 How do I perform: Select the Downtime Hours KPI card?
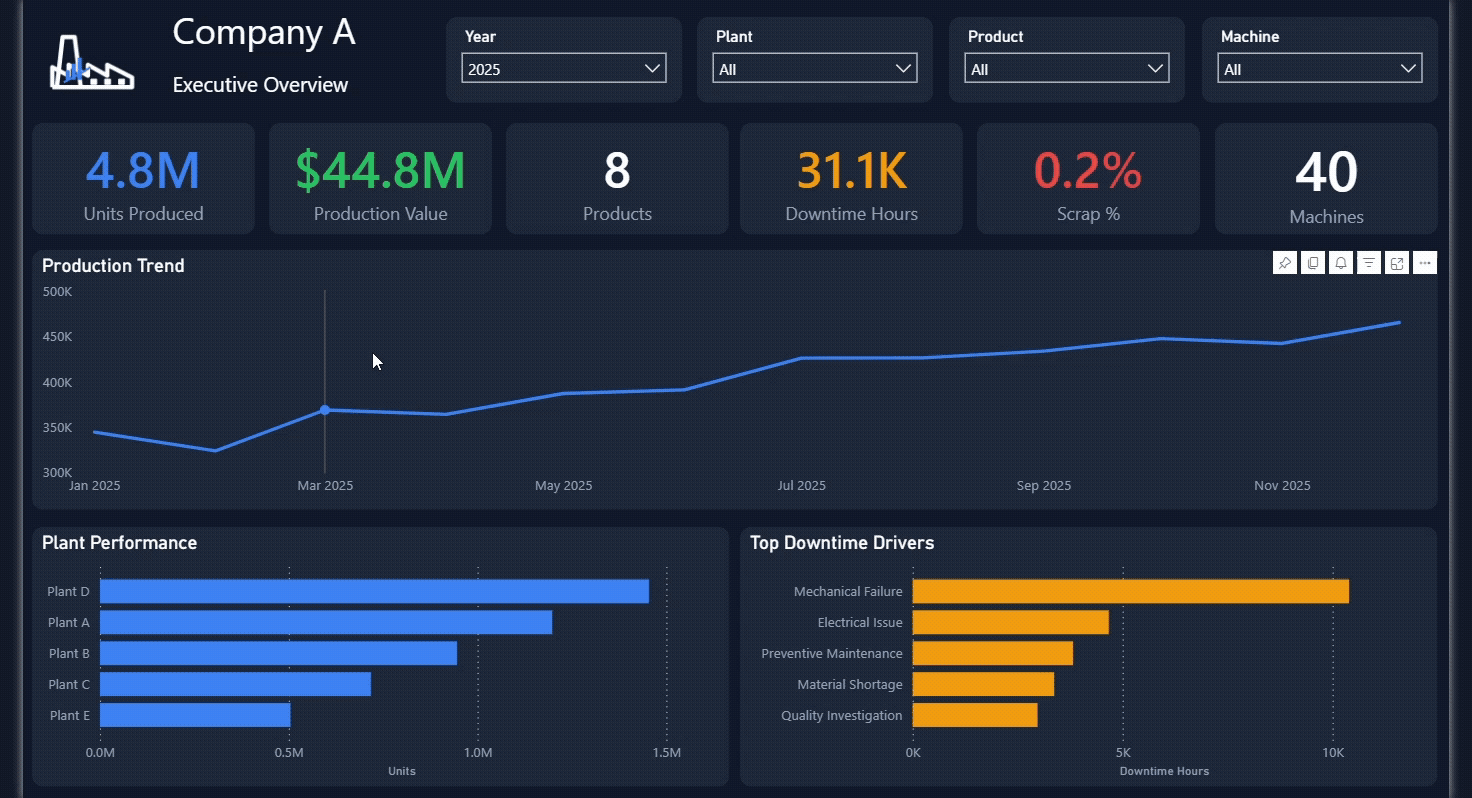(851, 179)
